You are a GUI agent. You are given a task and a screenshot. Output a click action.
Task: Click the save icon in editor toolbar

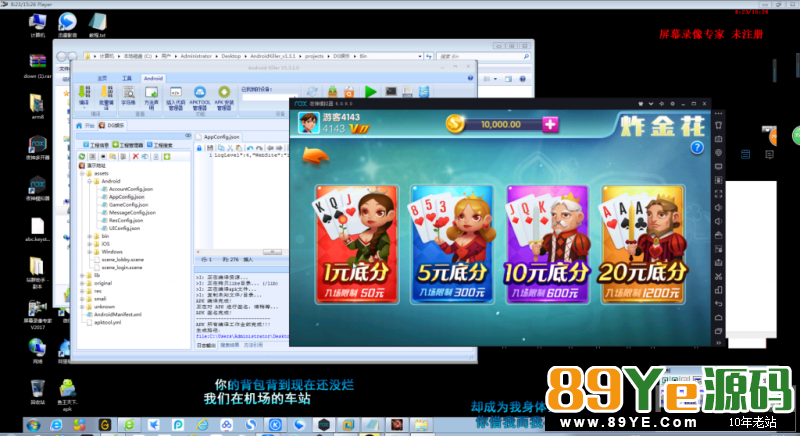210,148
